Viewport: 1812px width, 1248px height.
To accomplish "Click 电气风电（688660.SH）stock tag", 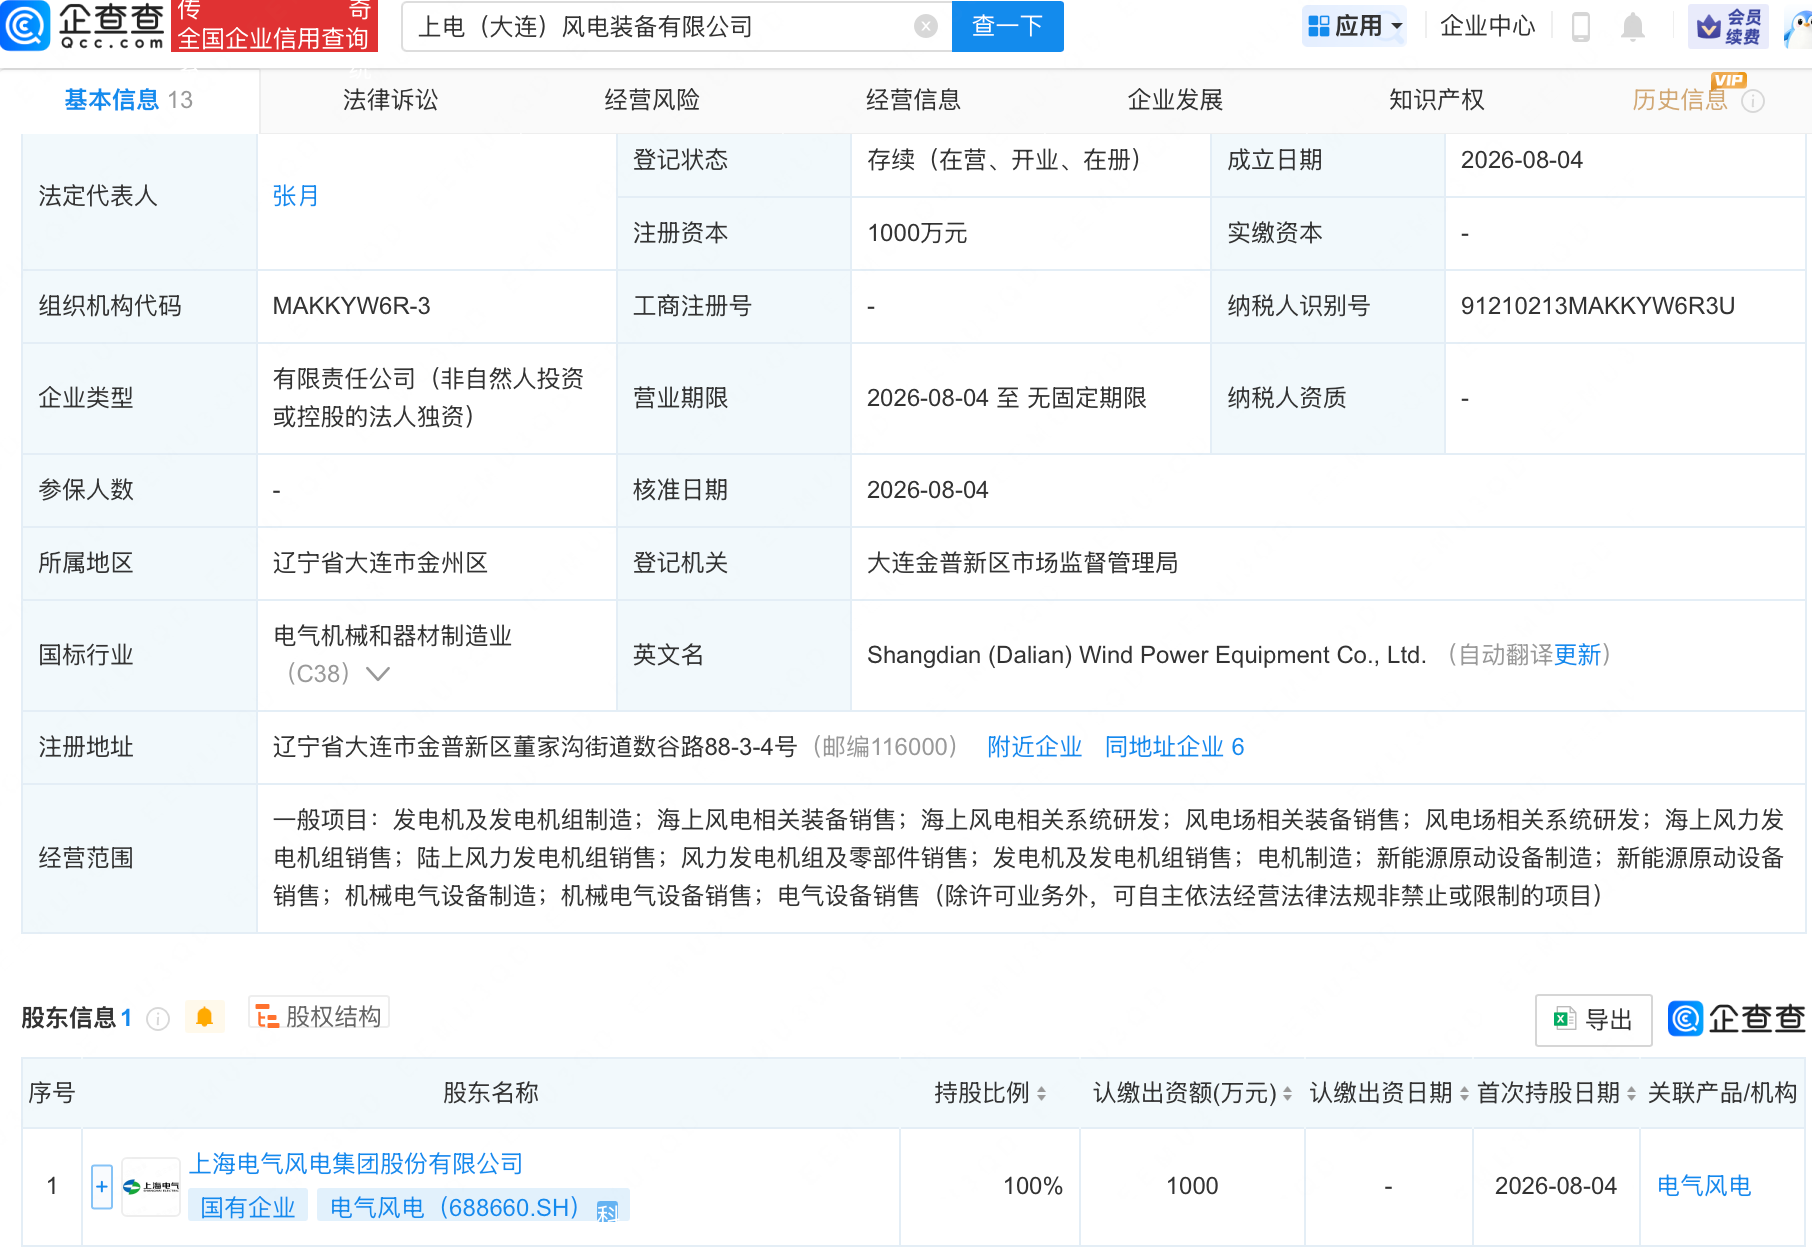I will [474, 1207].
